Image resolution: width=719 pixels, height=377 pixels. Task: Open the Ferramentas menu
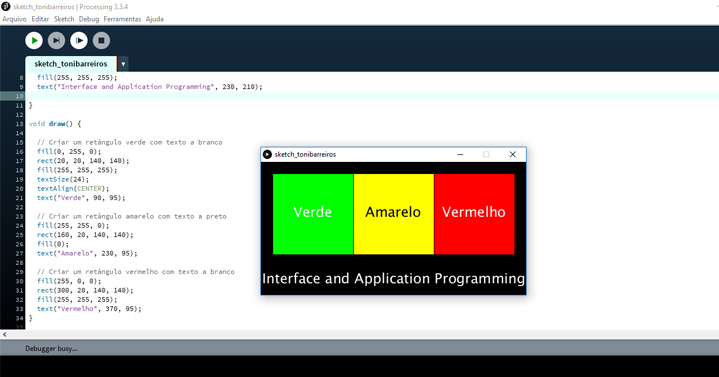click(x=122, y=19)
